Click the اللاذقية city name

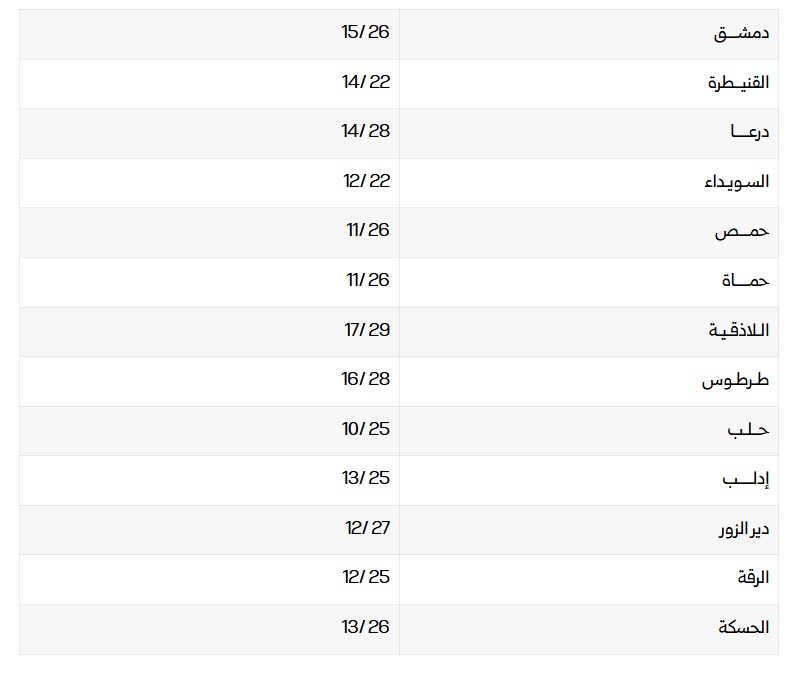coord(739,331)
